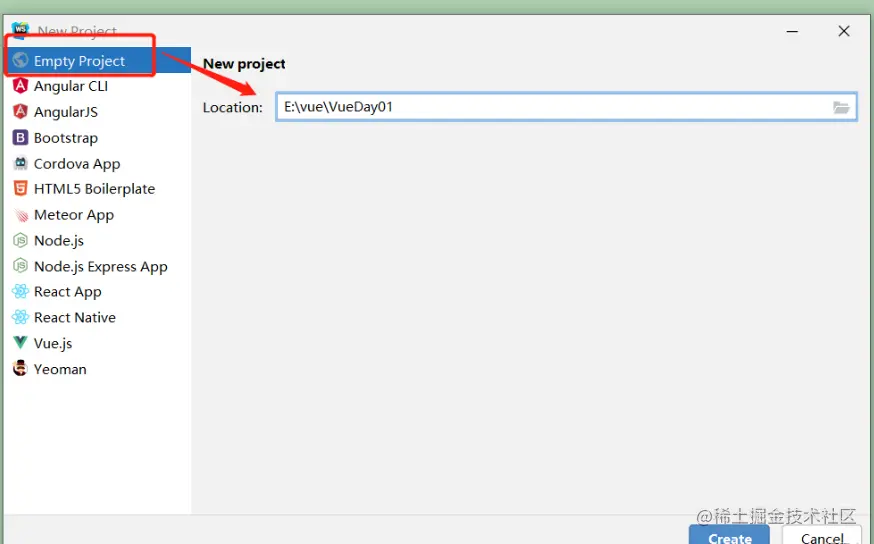Click the Meteor App icon
This screenshot has width=874, height=544.
point(21,215)
